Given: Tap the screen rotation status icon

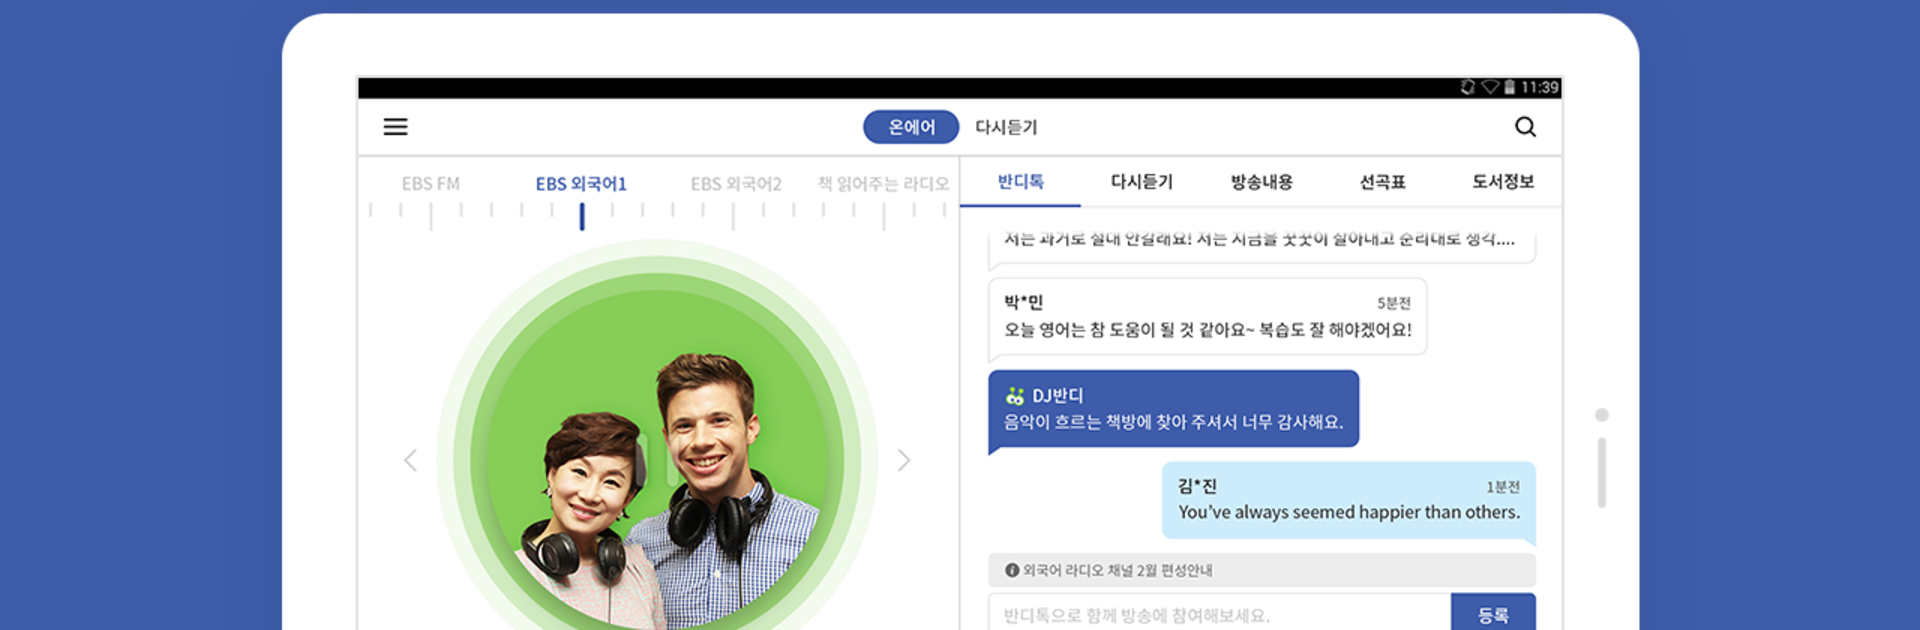Looking at the screenshot, I should (x=1467, y=87).
